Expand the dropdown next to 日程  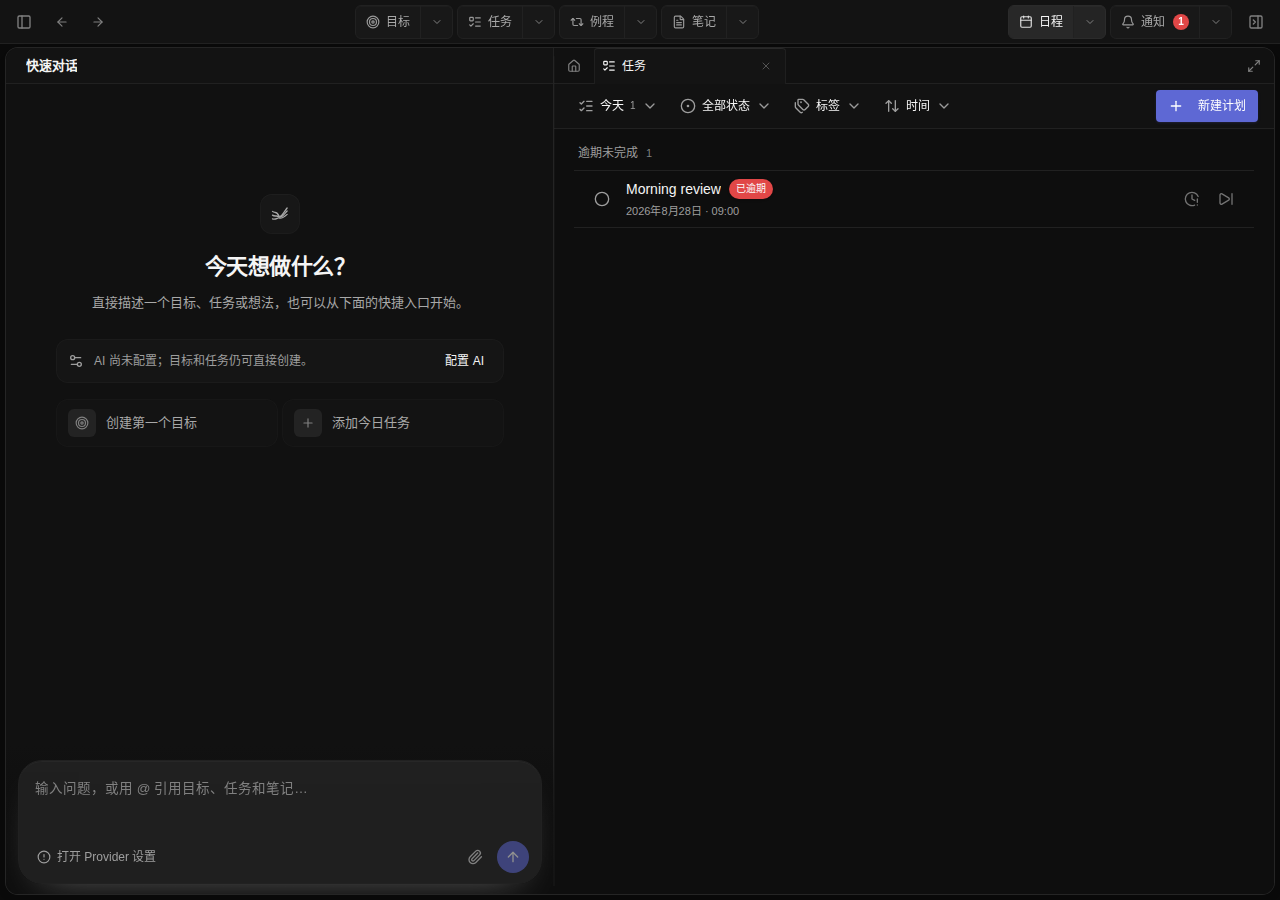[x=1090, y=22]
